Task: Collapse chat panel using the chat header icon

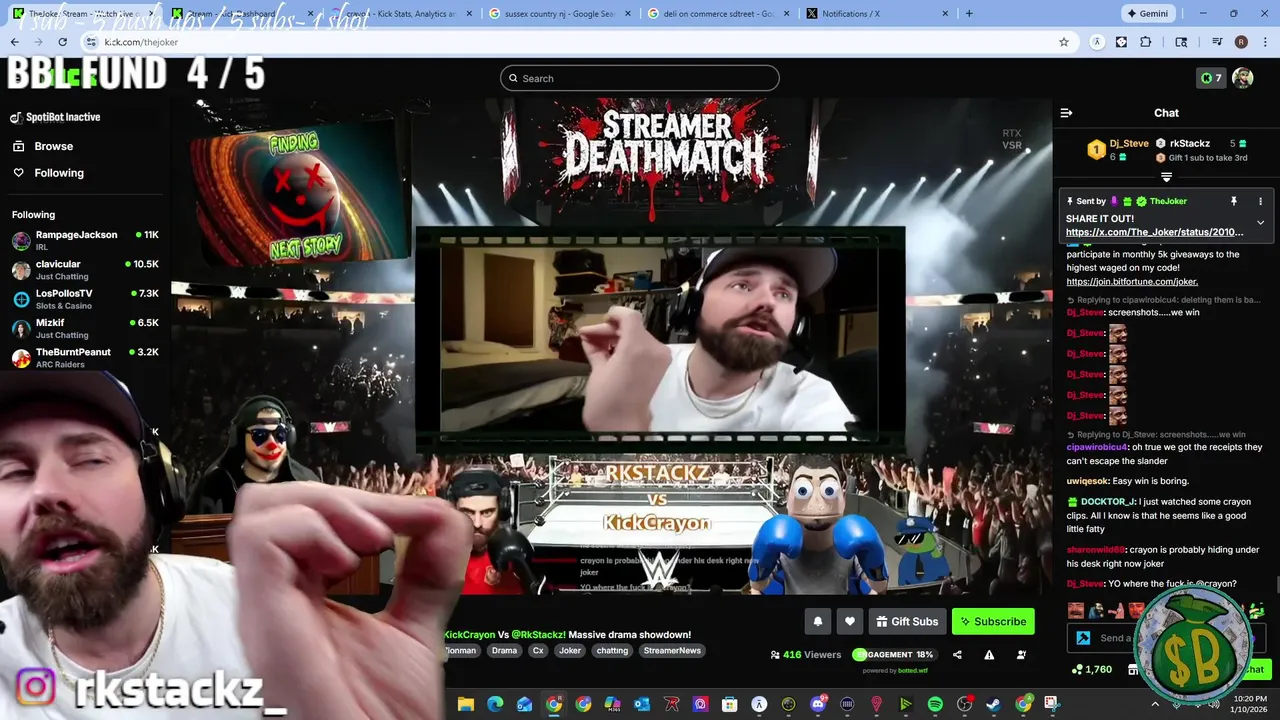Action: 1066,113
